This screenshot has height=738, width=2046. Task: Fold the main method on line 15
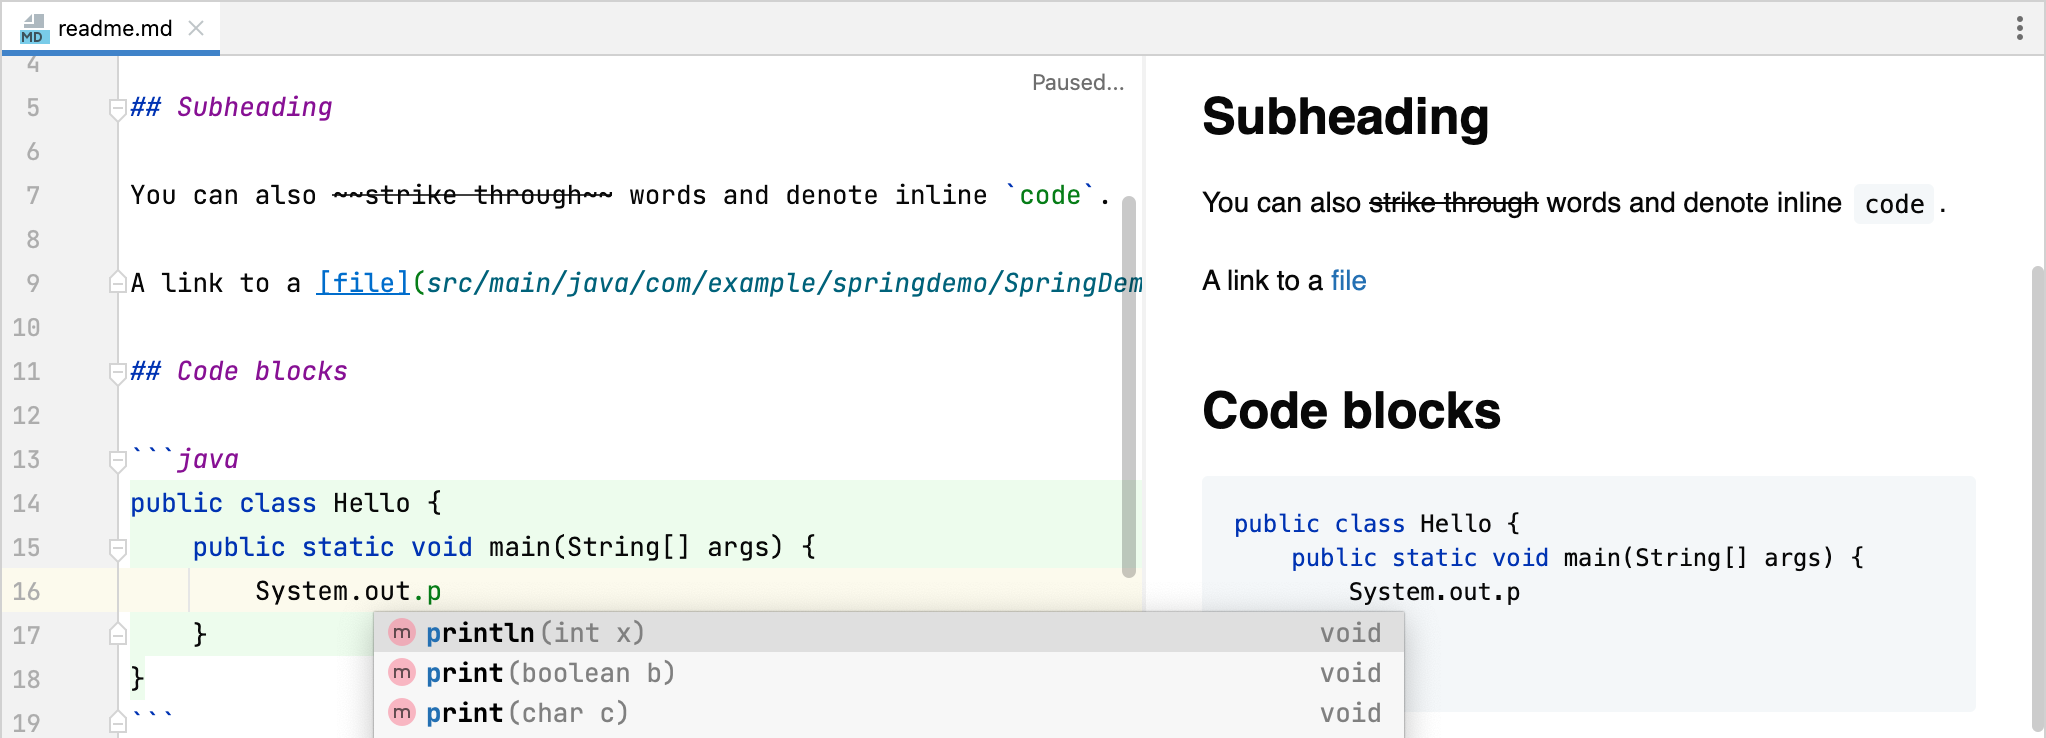click(117, 548)
